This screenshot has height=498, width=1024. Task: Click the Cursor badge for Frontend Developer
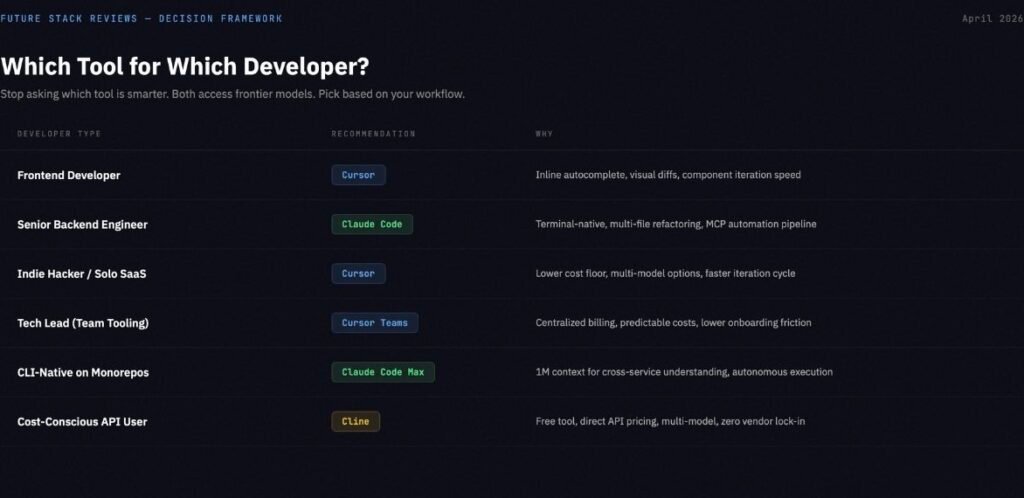click(x=359, y=175)
